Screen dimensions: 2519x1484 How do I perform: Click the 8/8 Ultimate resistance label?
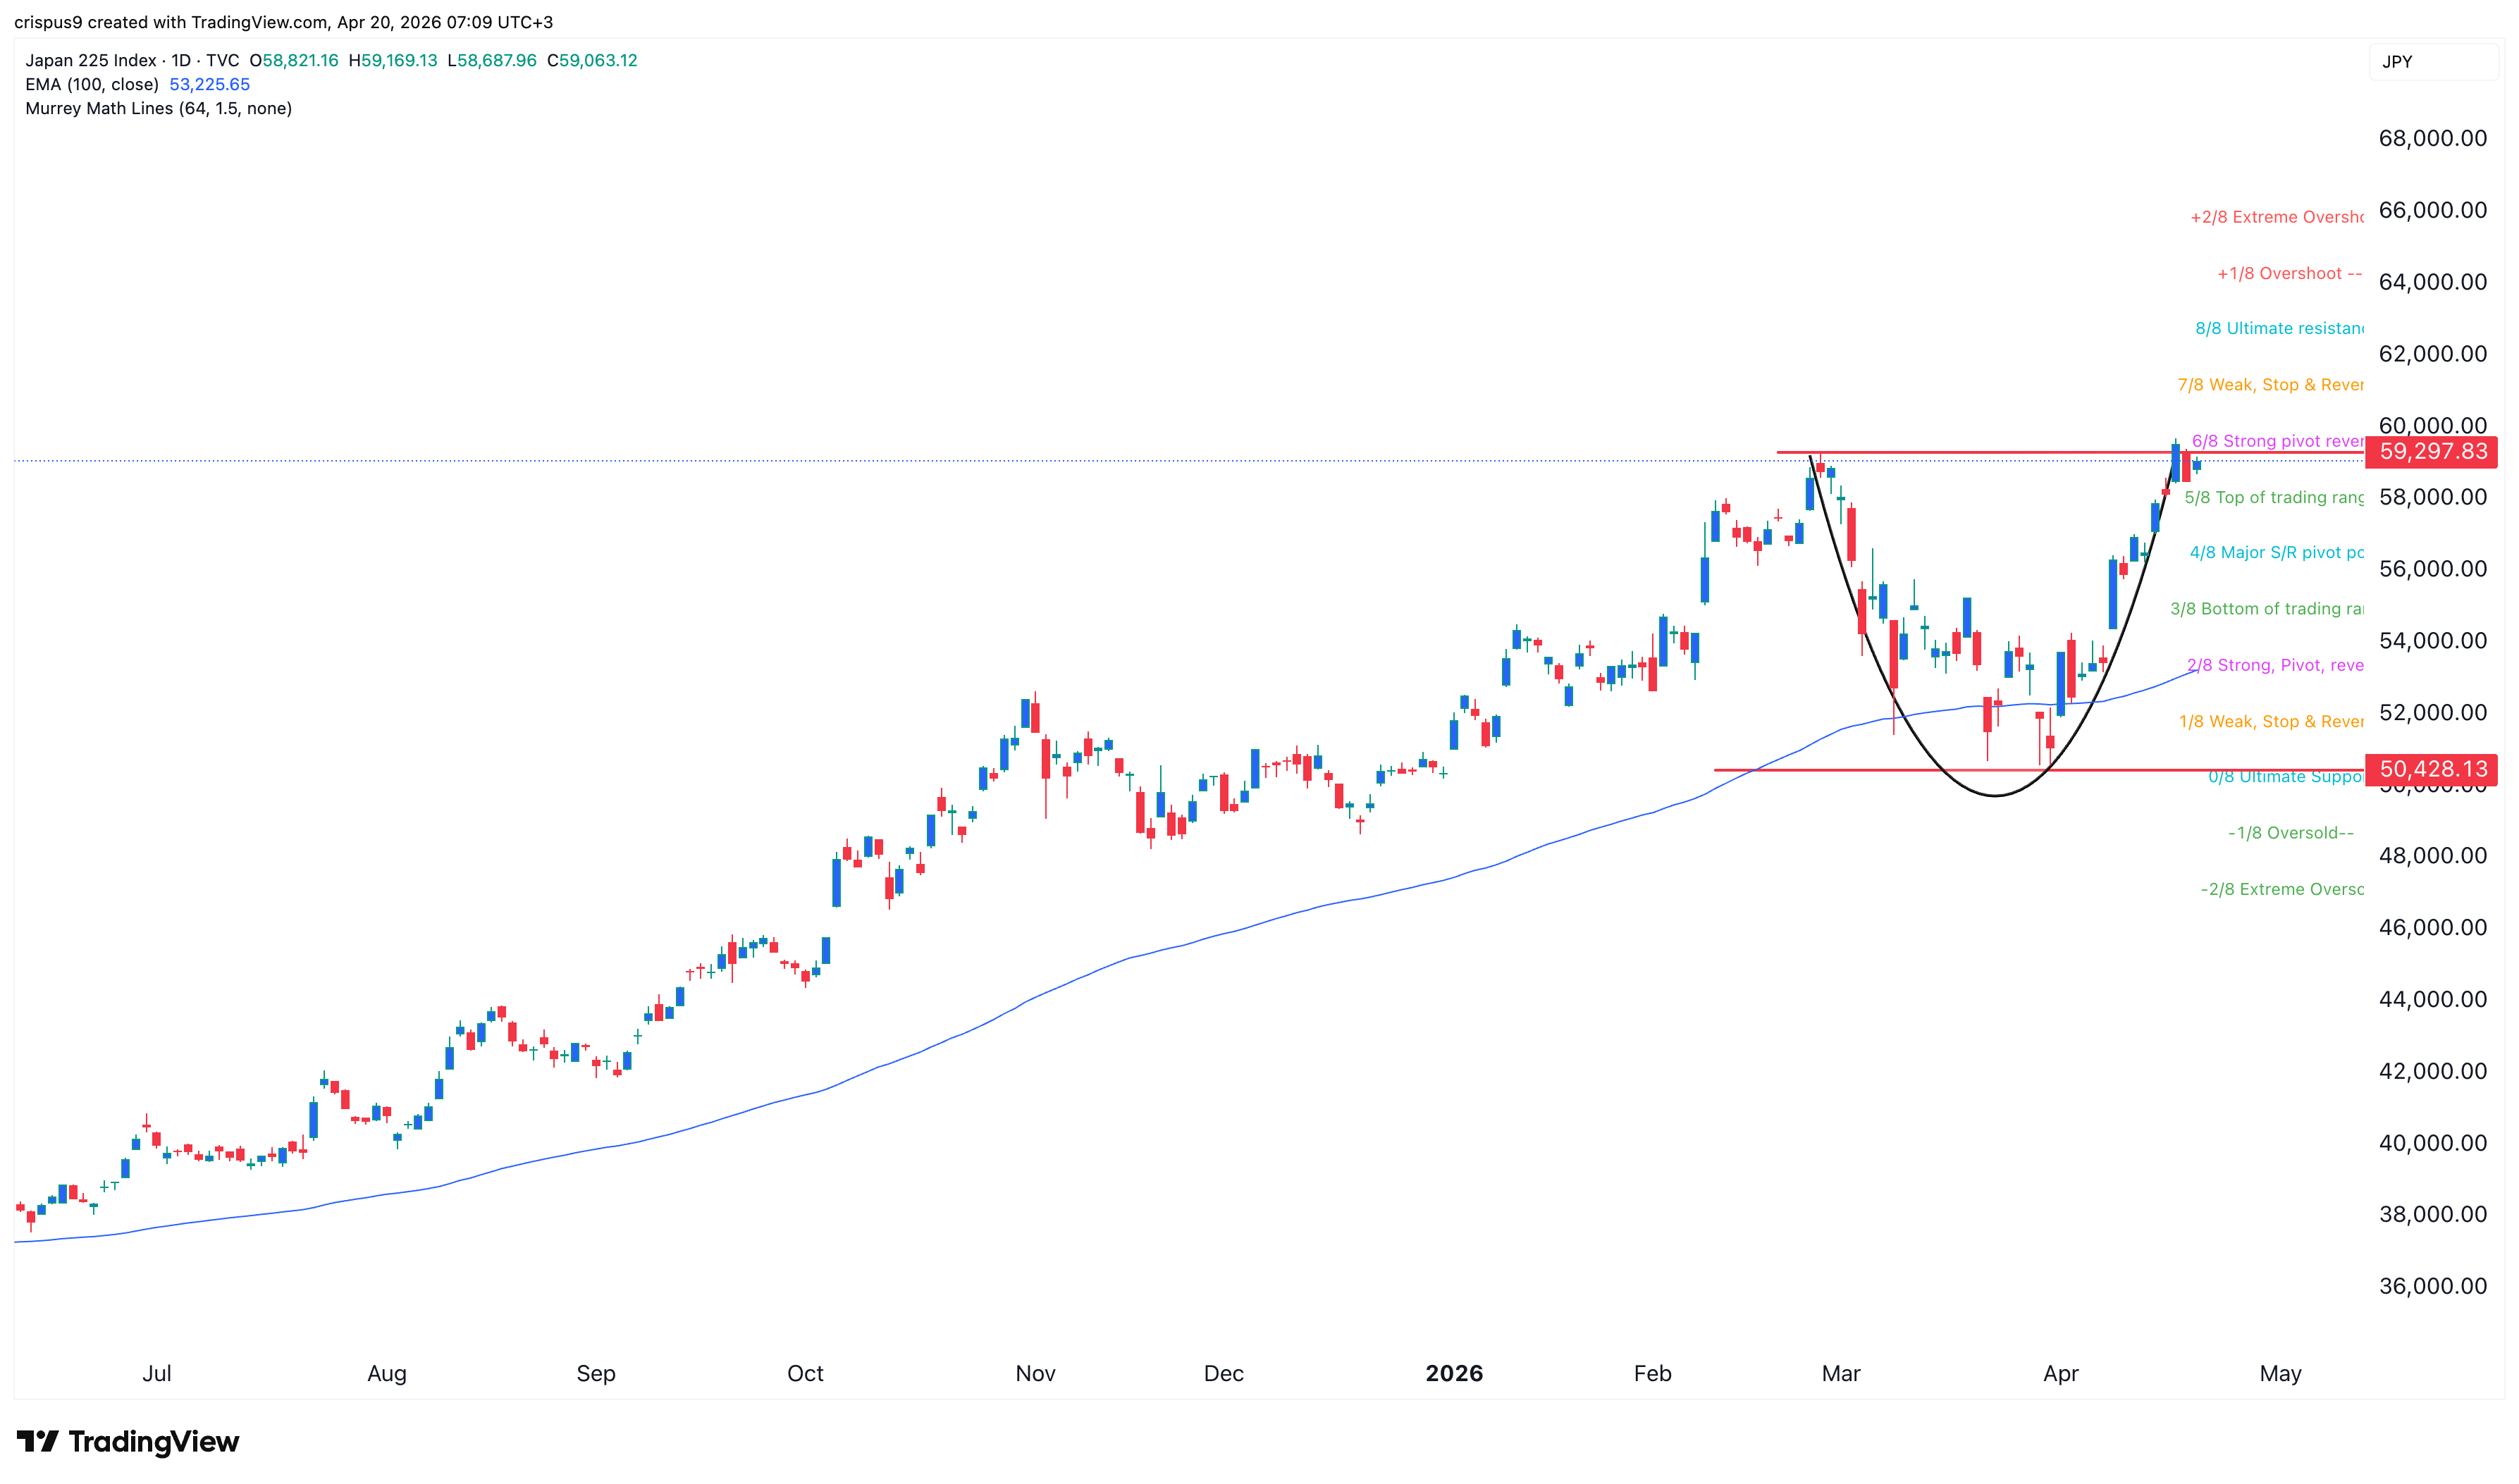click(x=2278, y=328)
